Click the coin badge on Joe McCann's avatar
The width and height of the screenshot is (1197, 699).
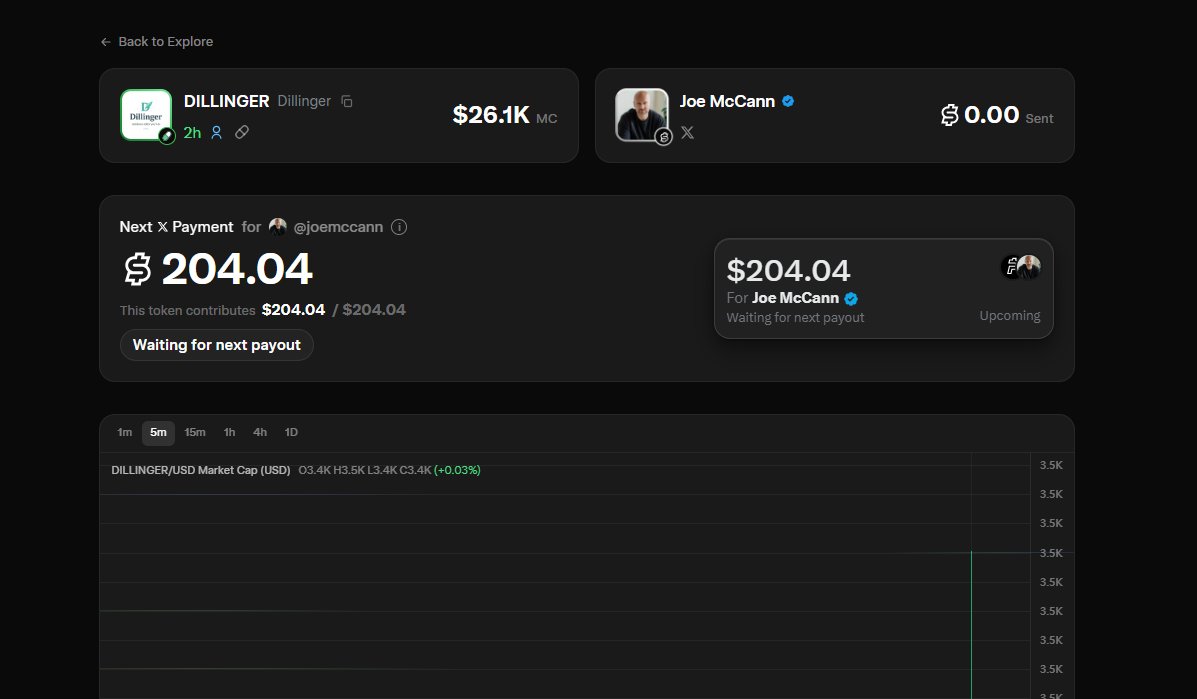coord(663,137)
